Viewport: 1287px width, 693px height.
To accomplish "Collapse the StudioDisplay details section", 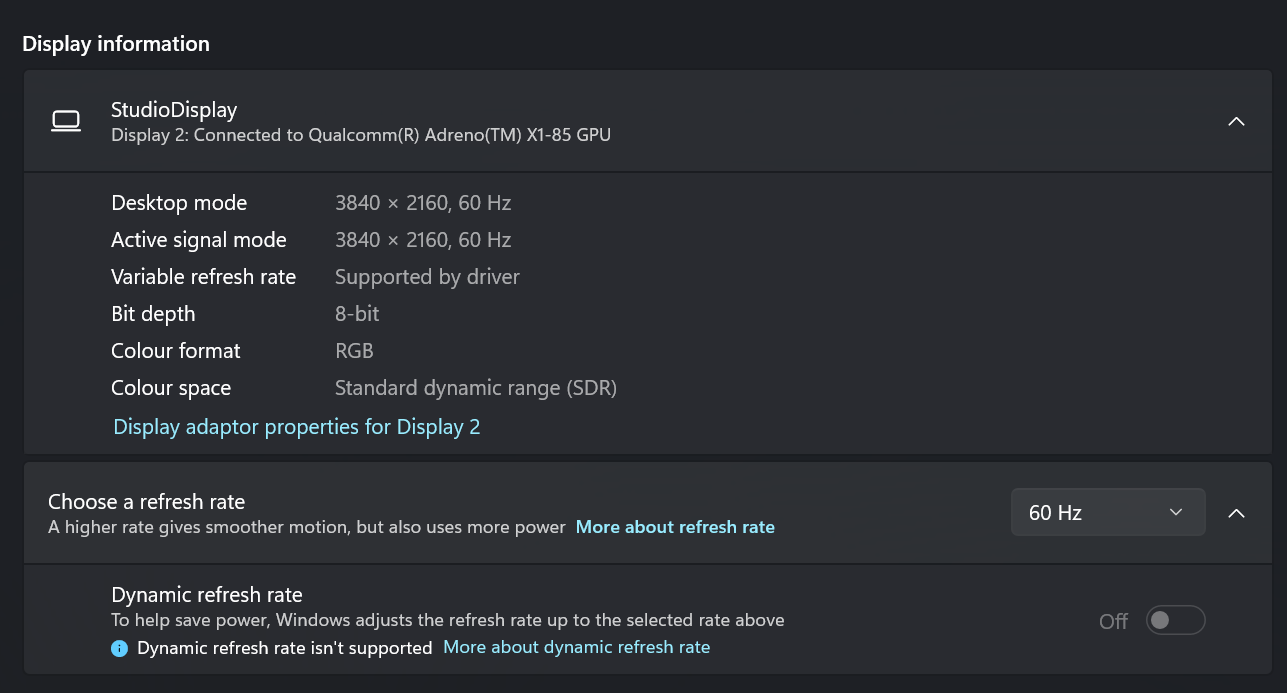I will click(1236, 121).
